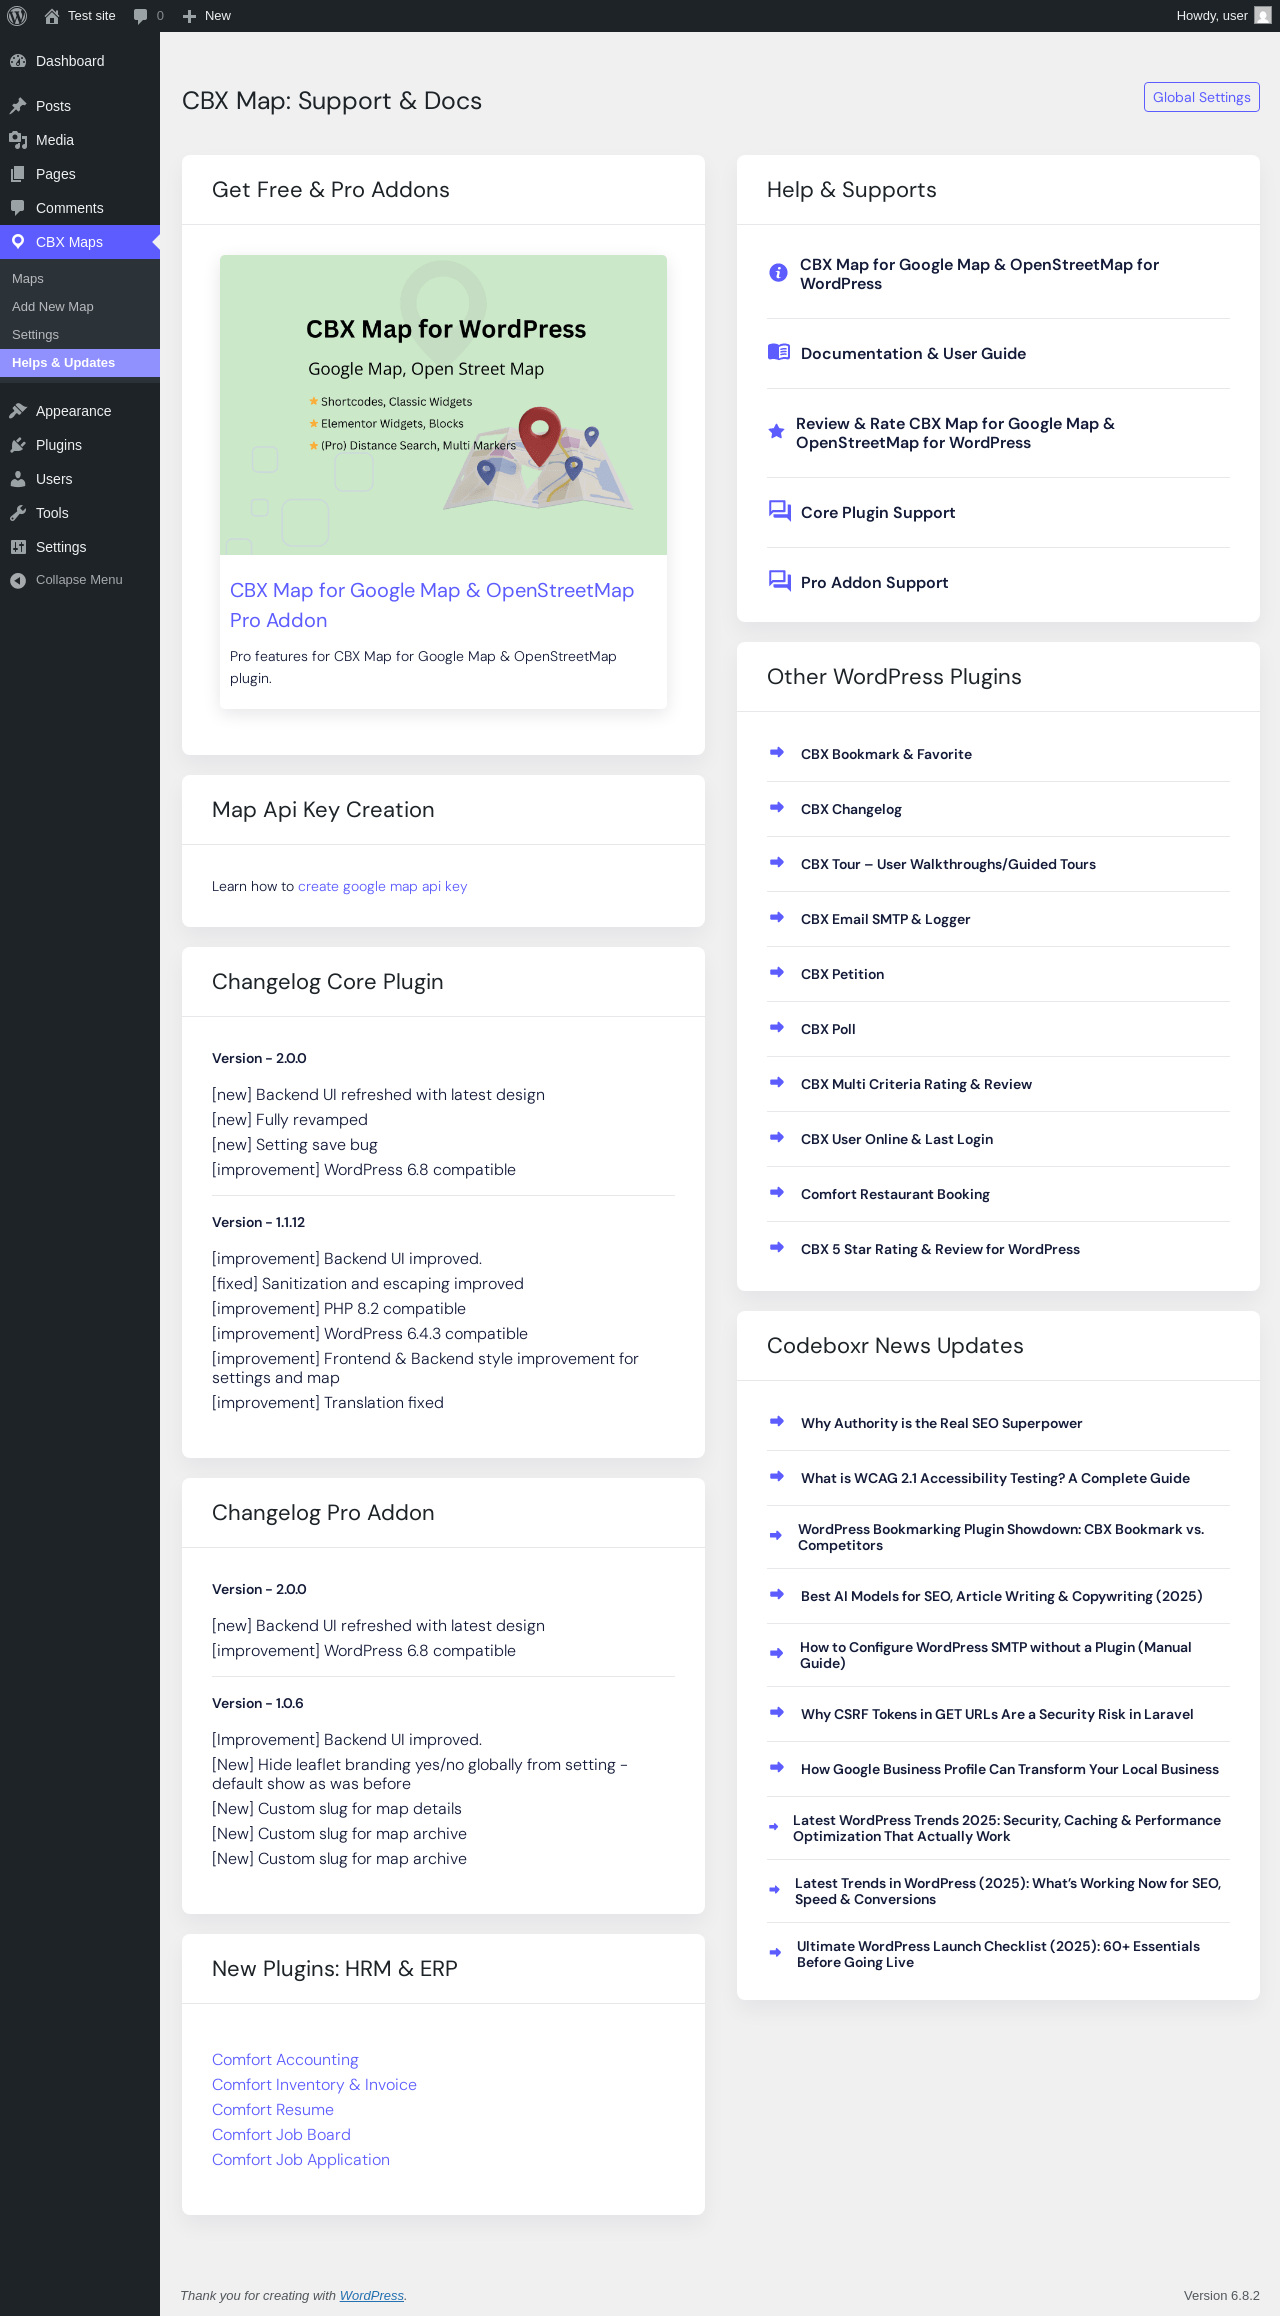Click the Pages icon in sidebar
The height and width of the screenshot is (2316, 1280).
pos(18,174)
